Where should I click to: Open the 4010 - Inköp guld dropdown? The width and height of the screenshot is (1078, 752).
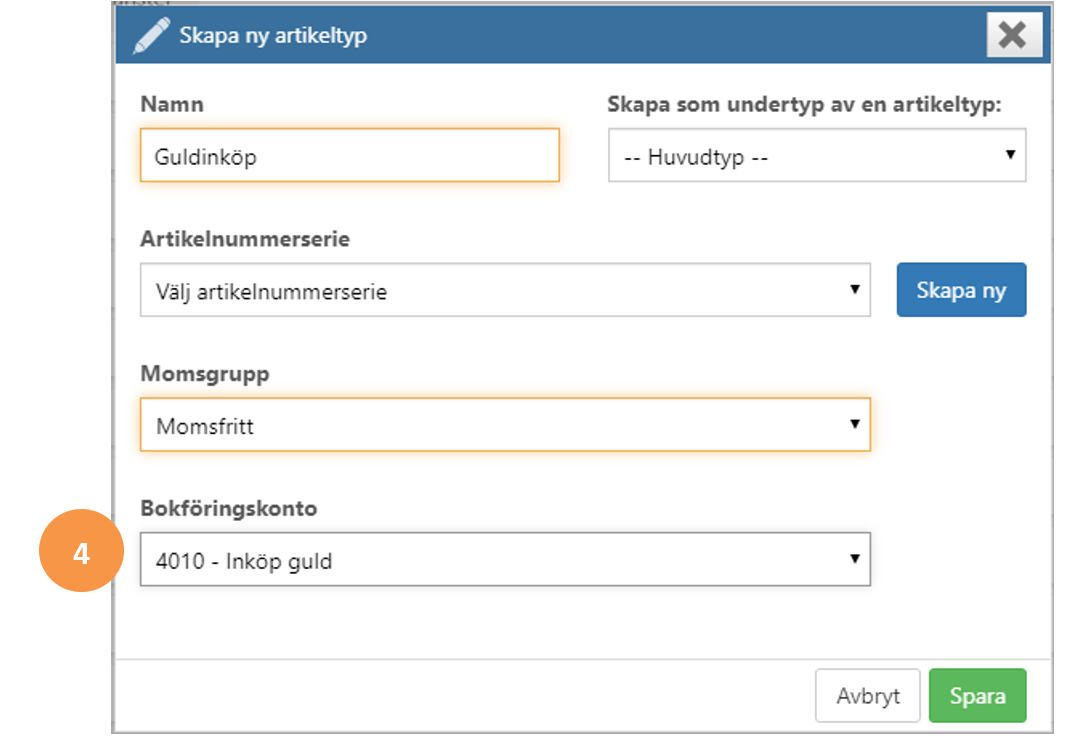coord(505,560)
